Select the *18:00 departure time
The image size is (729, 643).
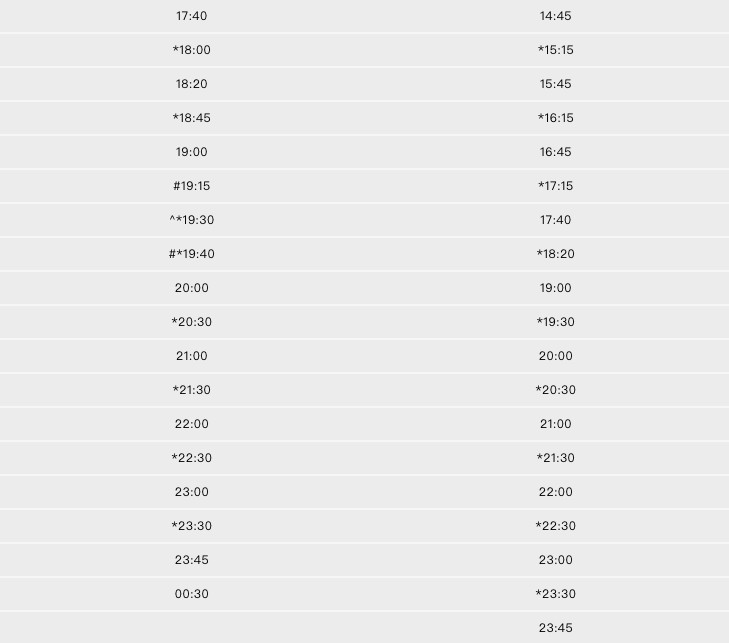coord(192,50)
